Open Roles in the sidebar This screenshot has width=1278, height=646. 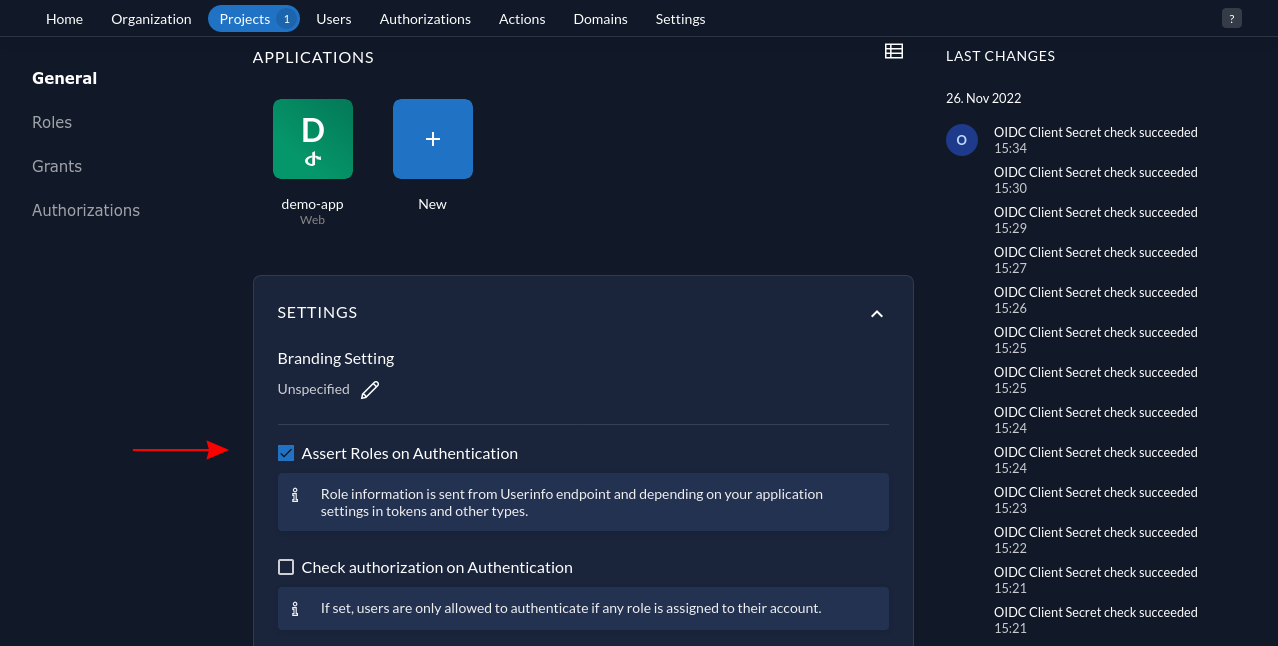tap(52, 122)
